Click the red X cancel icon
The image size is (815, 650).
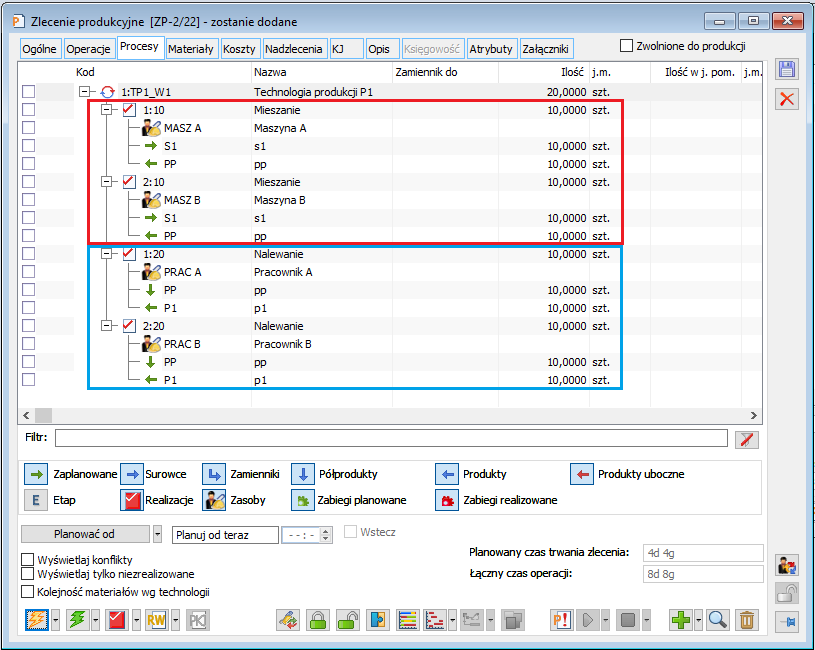coord(788,98)
